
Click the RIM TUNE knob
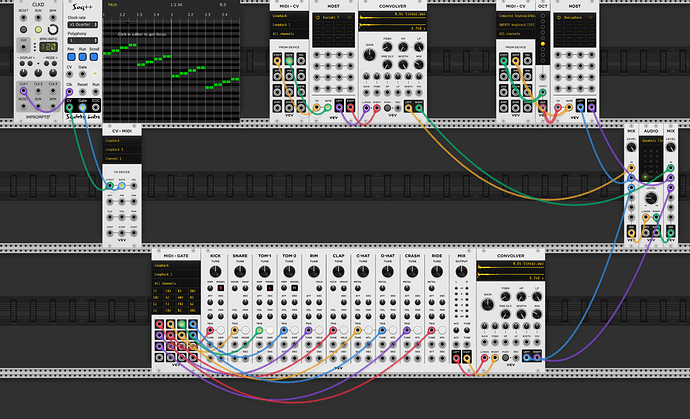pos(314,271)
